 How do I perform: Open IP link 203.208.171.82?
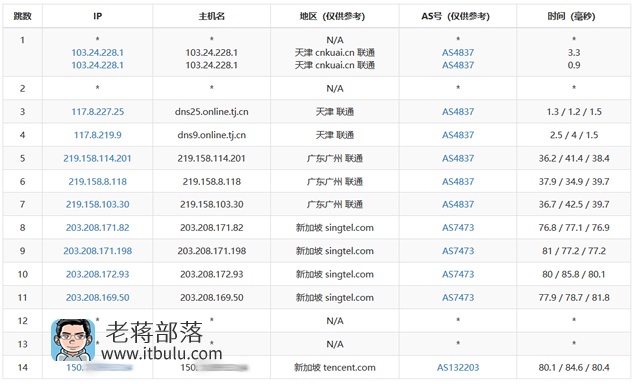(98, 228)
